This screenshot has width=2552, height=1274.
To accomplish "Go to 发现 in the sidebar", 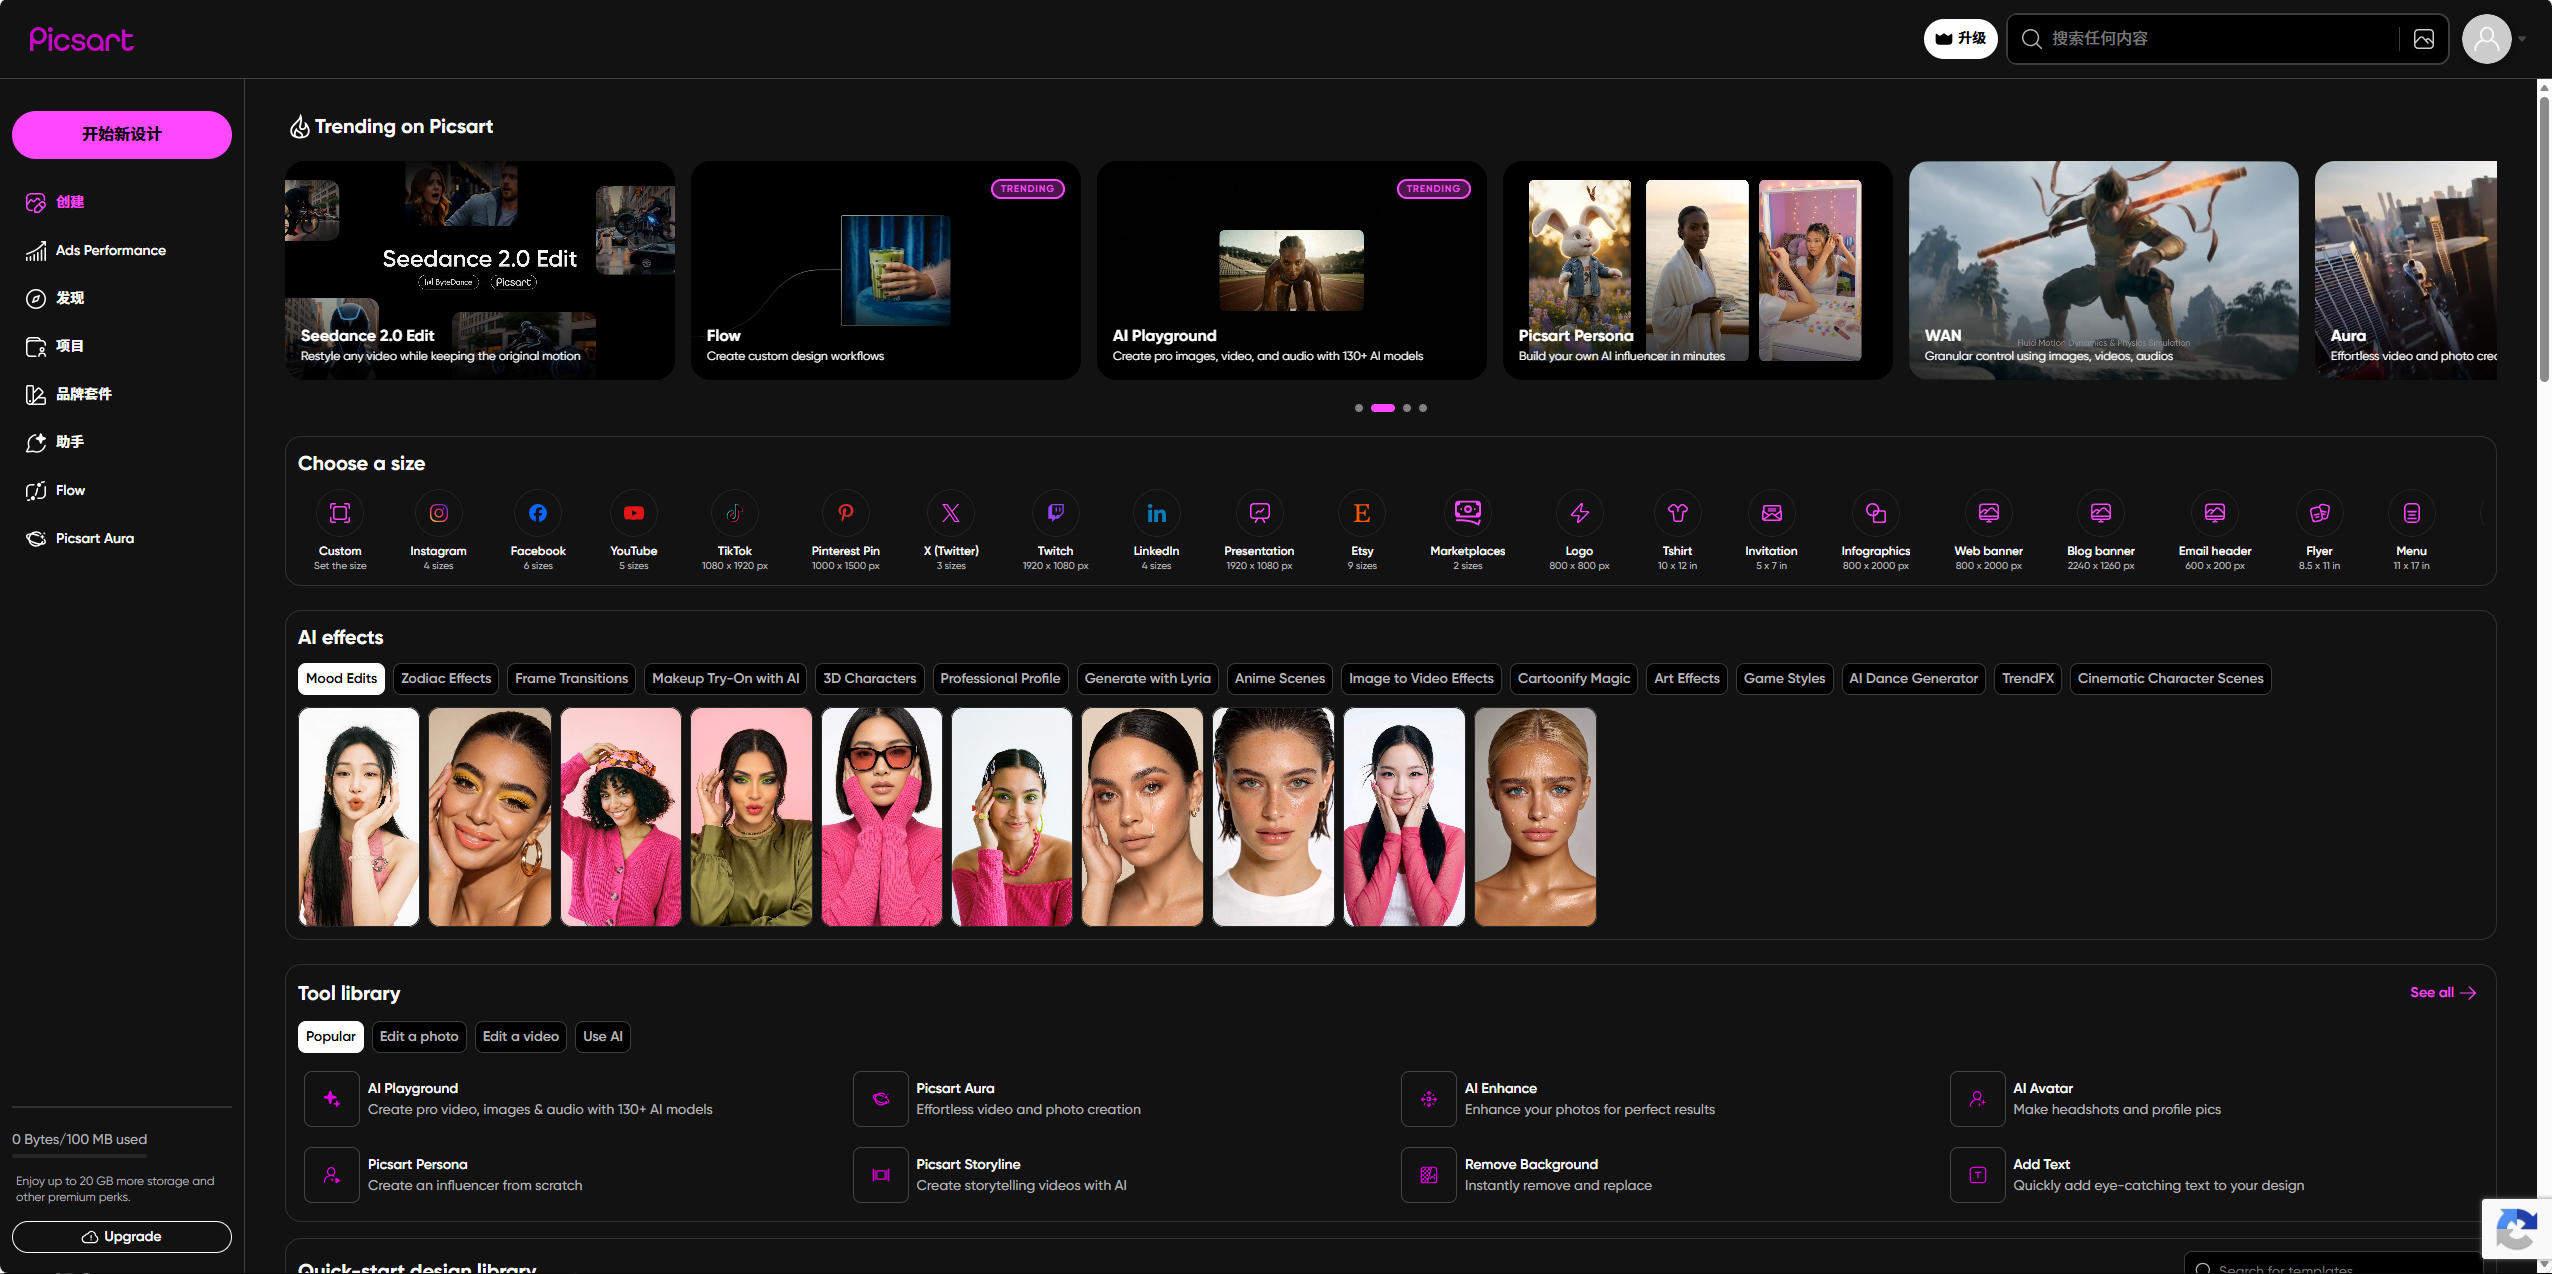I will click(x=122, y=298).
